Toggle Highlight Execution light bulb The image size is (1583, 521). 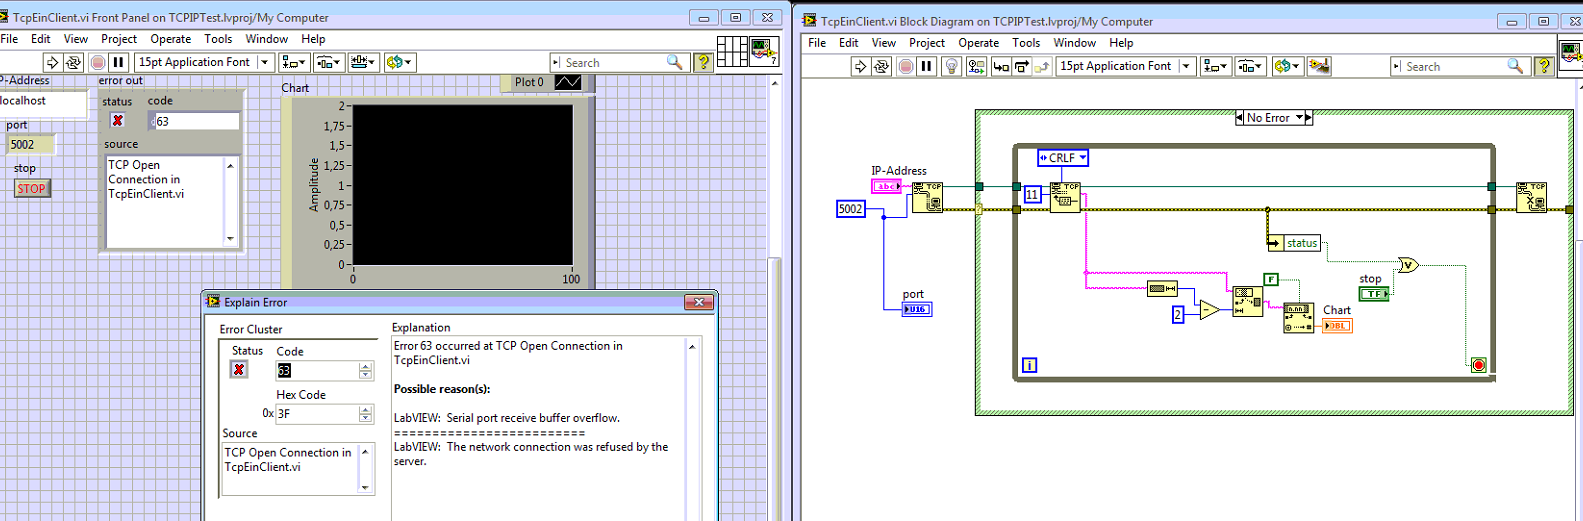click(951, 66)
